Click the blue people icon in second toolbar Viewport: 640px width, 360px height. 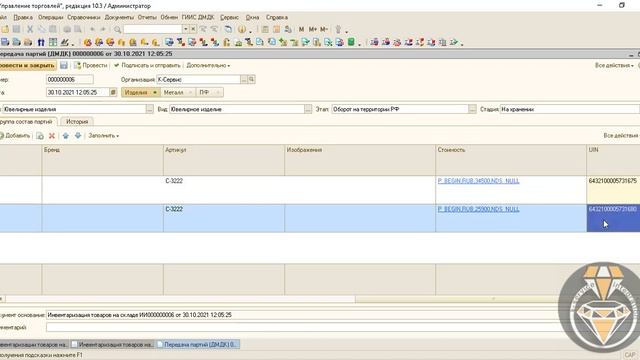coord(41,42)
